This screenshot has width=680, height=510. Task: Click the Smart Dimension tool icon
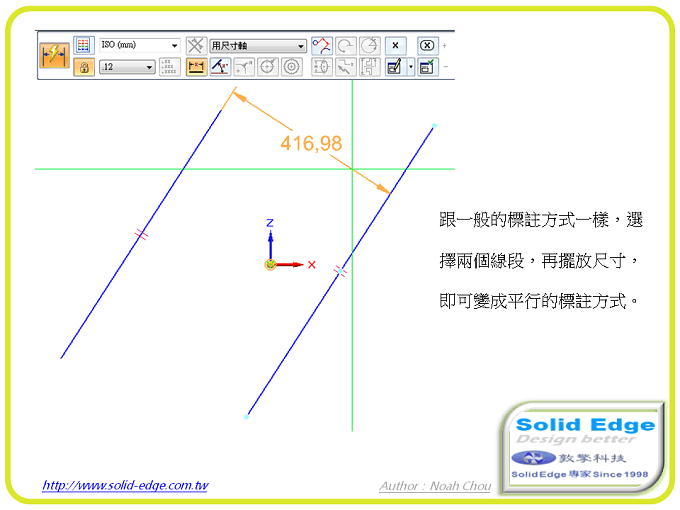pyautogui.click(x=54, y=55)
